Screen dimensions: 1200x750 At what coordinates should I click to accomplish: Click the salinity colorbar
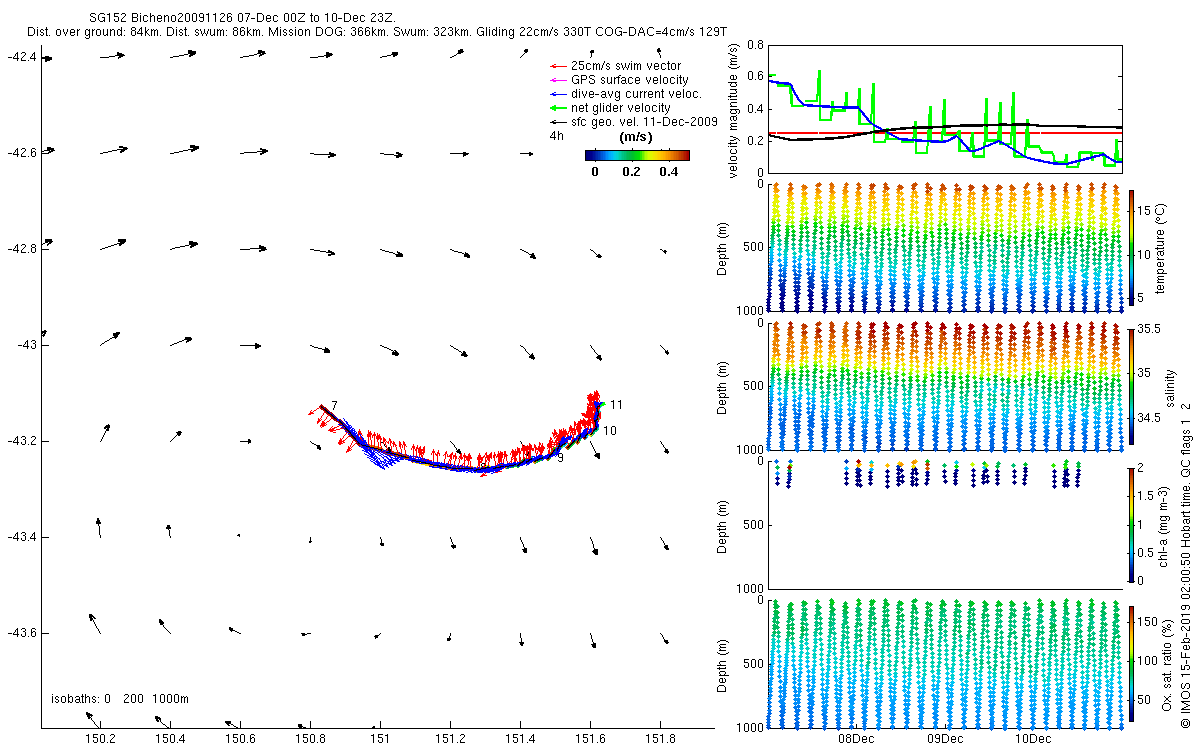pos(1131,387)
